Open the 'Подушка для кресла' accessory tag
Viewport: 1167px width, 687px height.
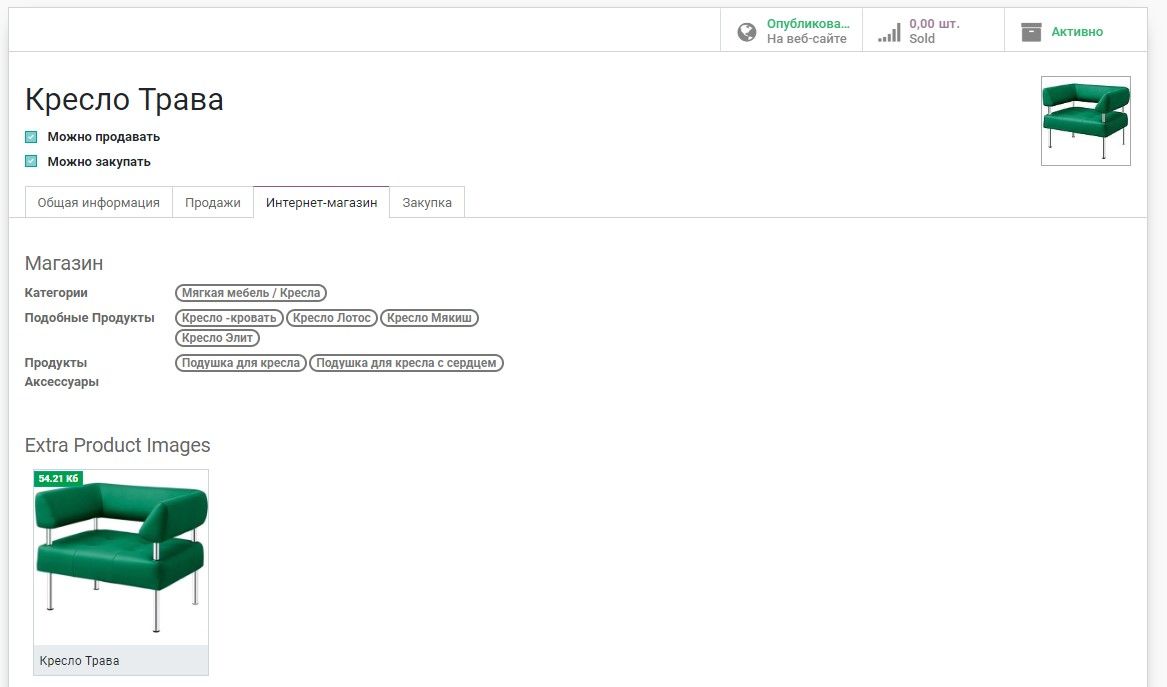pyautogui.click(x=241, y=363)
